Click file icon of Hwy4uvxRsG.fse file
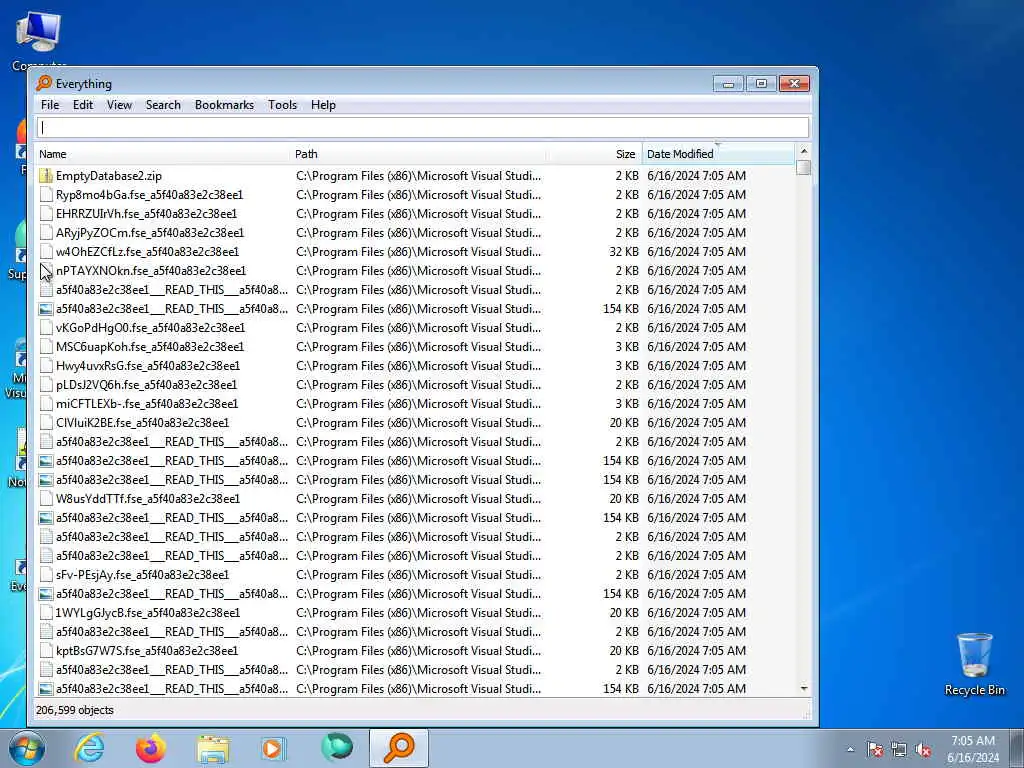1024x768 pixels. pyautogui.click(x=46, y=366)
